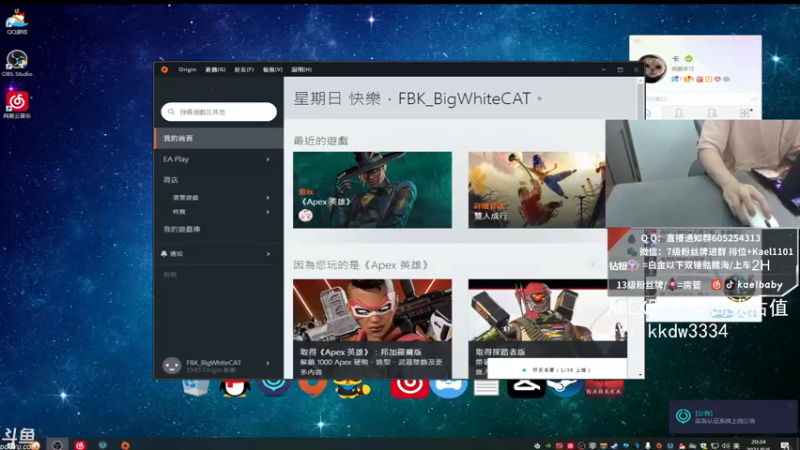Expand the FBK_BigWhiteCAT account chevron

[x=268, y=363]
